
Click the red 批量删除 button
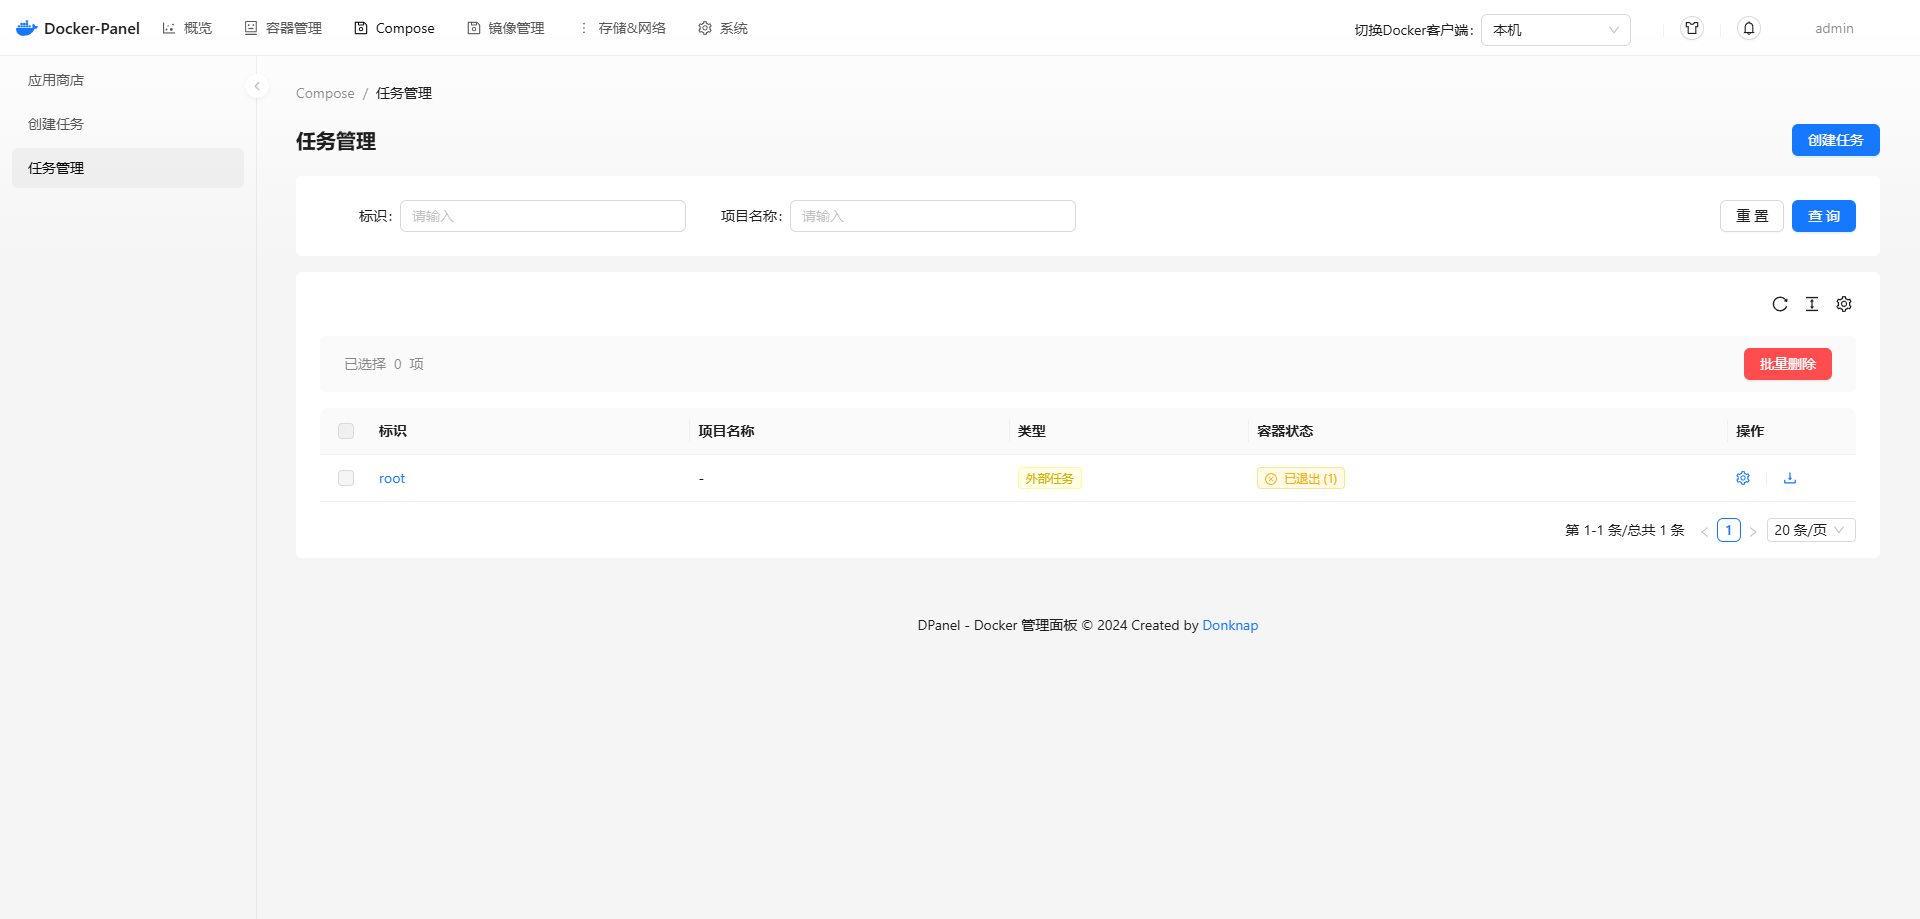pos(1787,364)
